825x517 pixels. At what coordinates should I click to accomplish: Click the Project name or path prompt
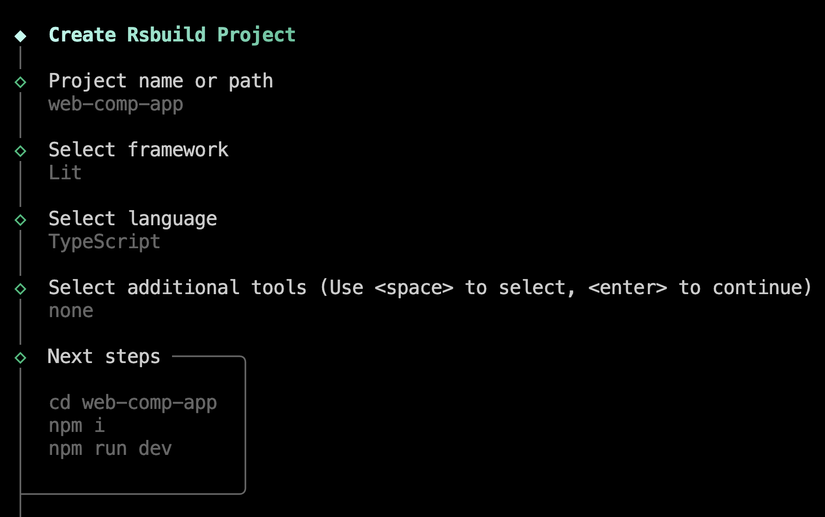pos(160,81)
